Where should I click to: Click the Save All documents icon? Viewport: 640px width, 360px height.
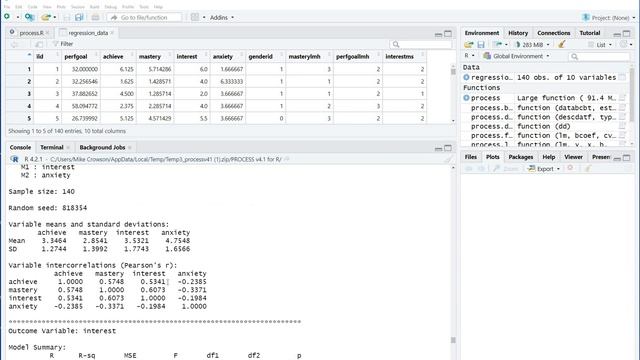point(79,17)
